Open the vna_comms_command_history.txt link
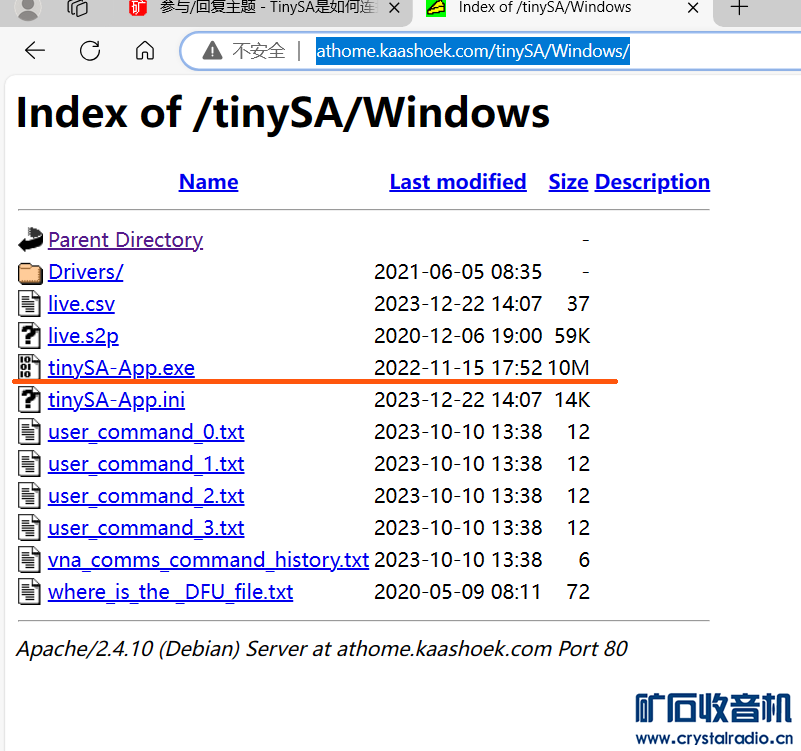801x751 pixels. [208, 560]
